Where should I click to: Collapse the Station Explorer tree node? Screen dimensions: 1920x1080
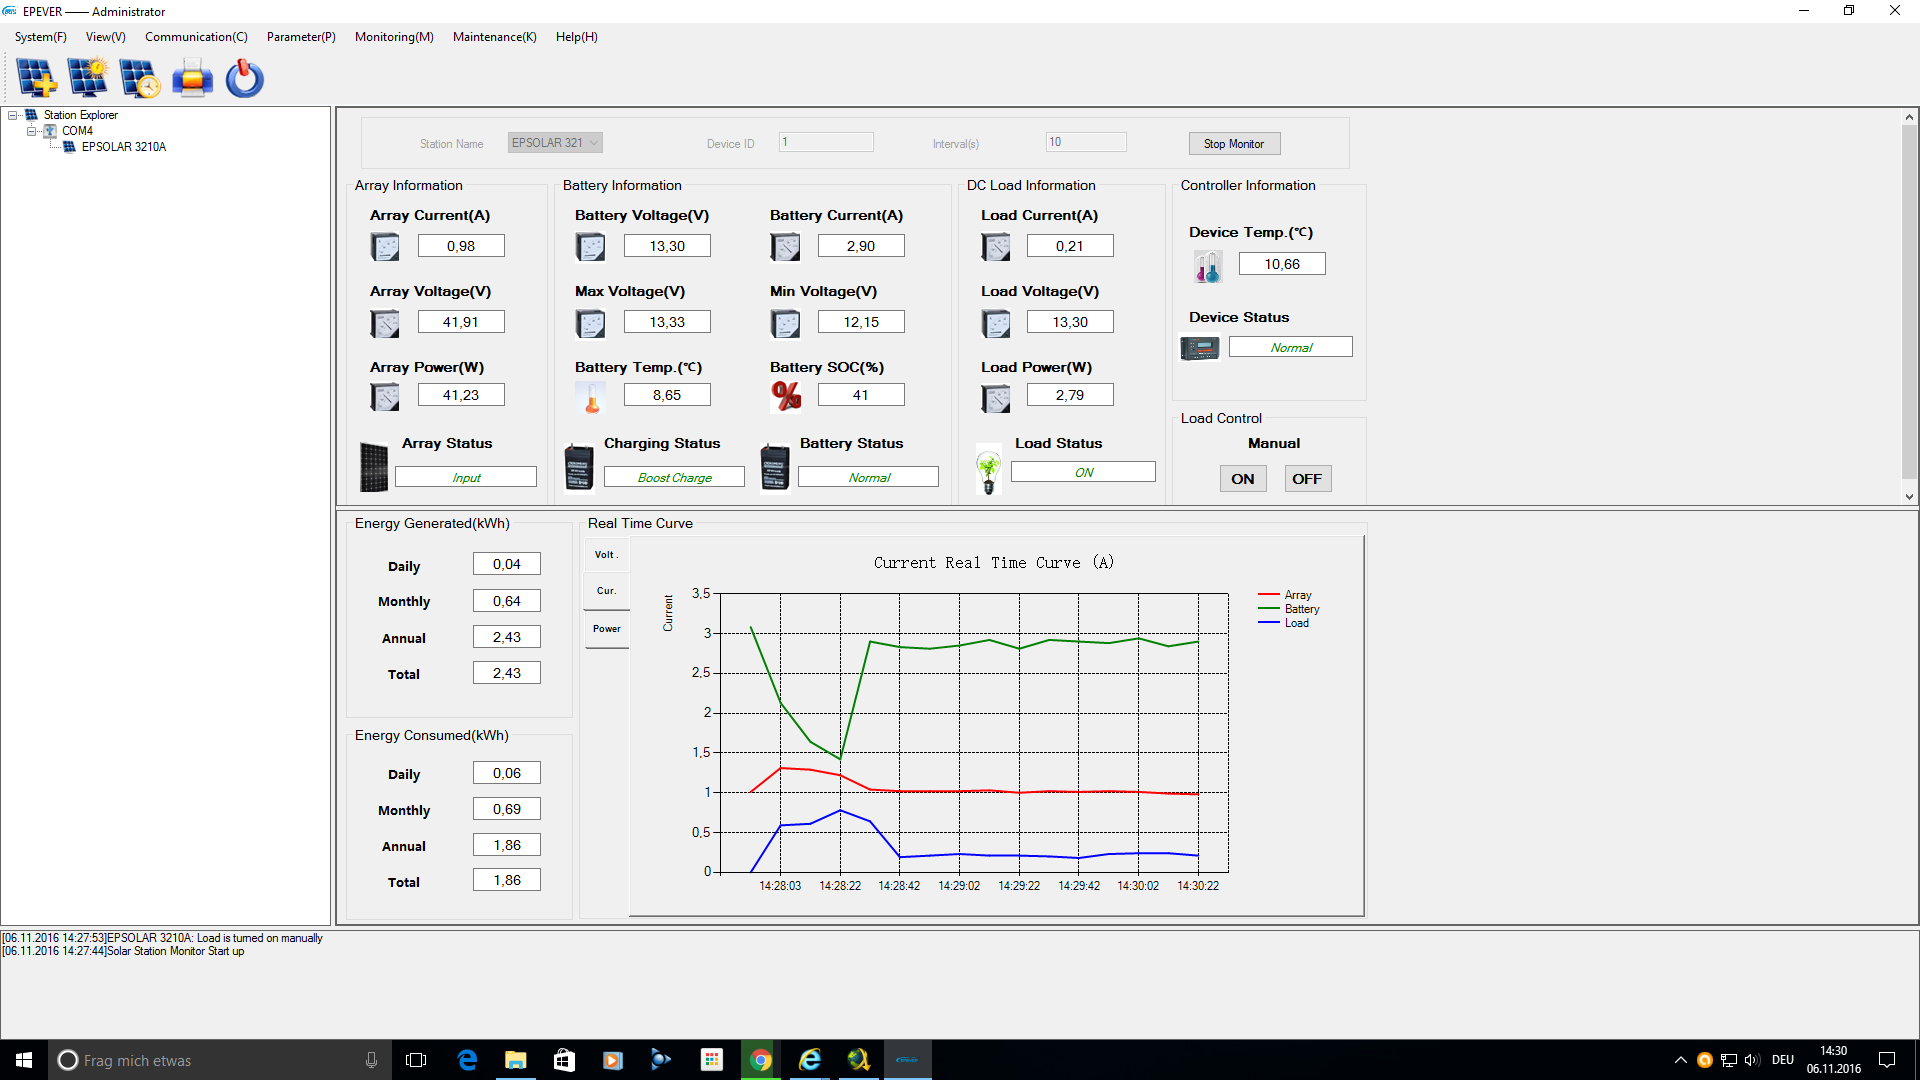tap(13, 115)
